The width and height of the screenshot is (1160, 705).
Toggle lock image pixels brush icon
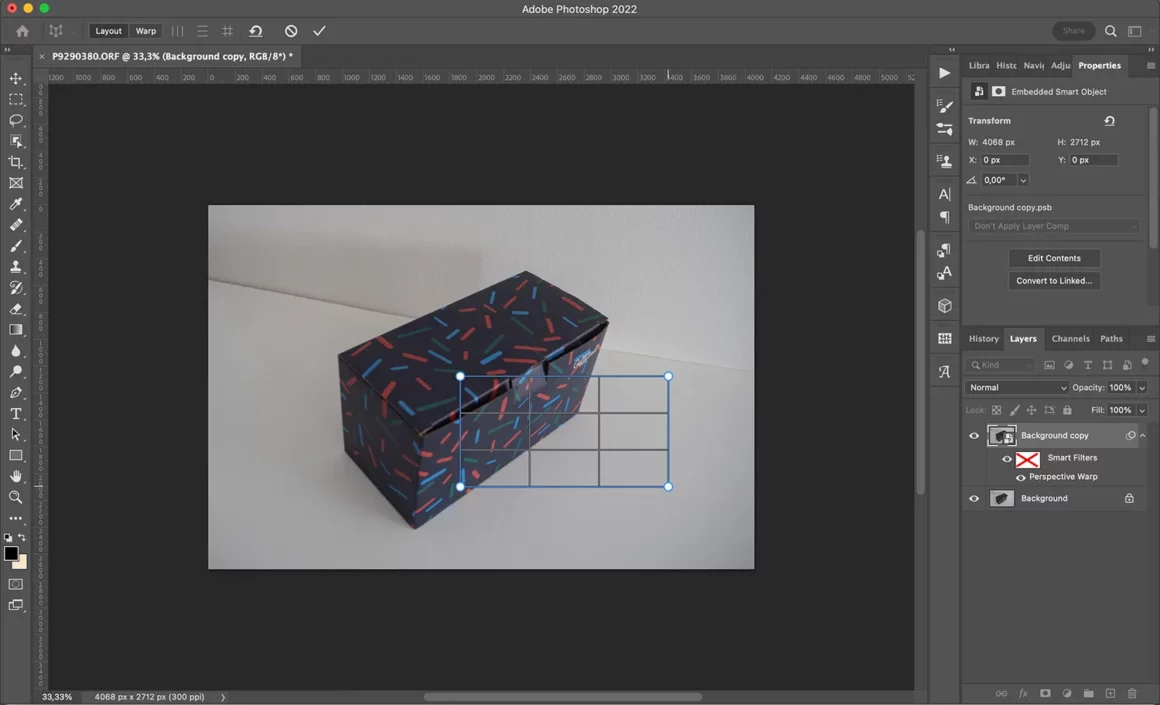1014,410
